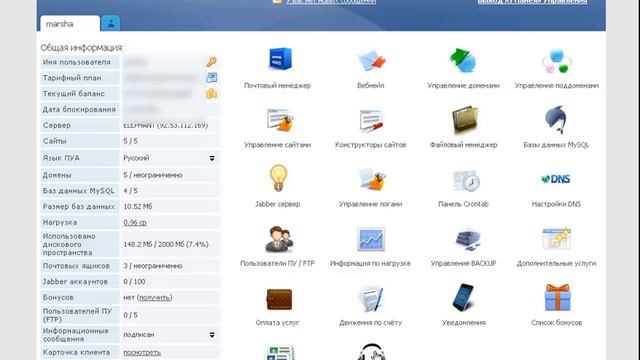Click the card icon at bottom row
The height and width of the screenshot is (360, 640).
280,352
